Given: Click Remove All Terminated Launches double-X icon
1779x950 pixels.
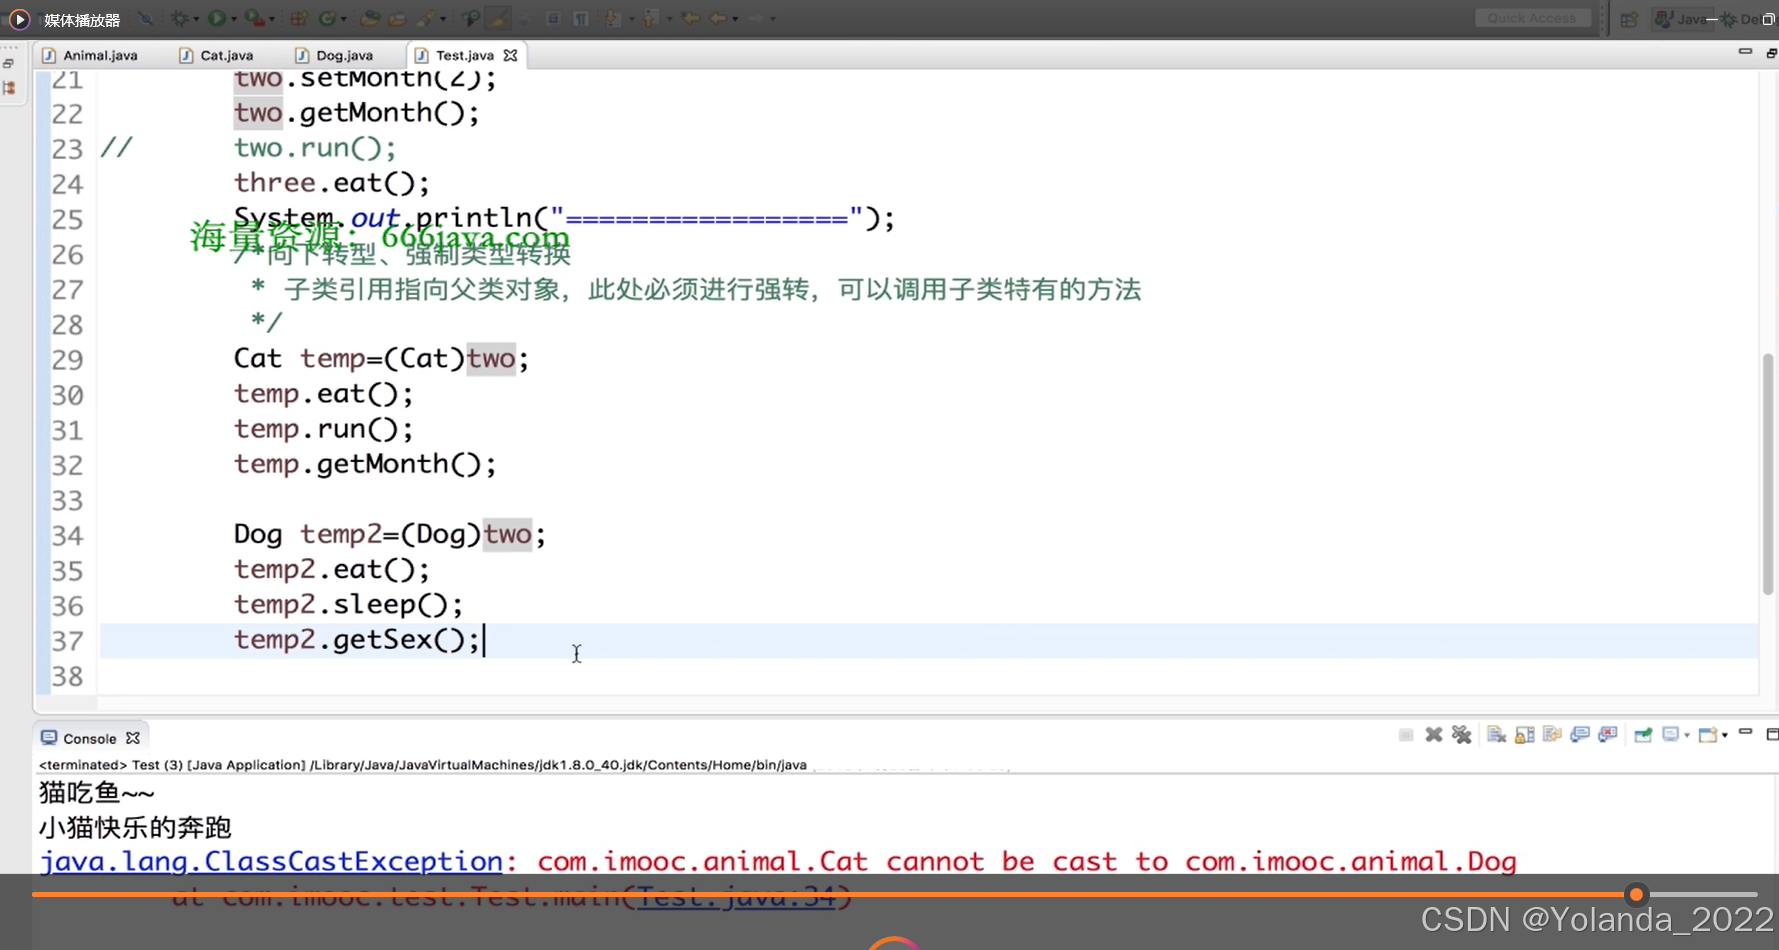Looking at the screenshot, I should coord(1462,735).
